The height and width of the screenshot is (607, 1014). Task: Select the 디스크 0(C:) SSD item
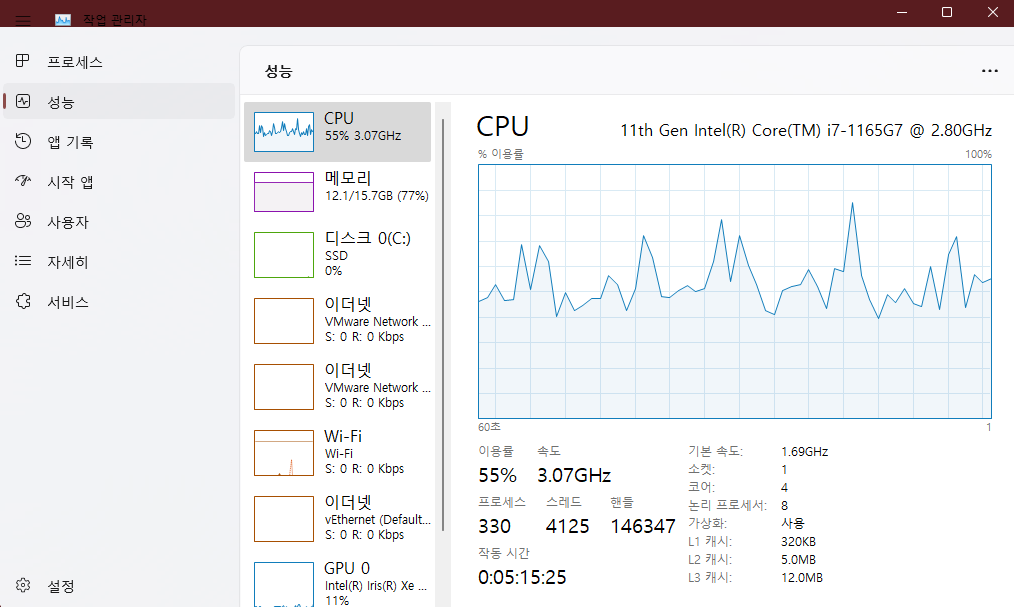(x=338, y=255)
